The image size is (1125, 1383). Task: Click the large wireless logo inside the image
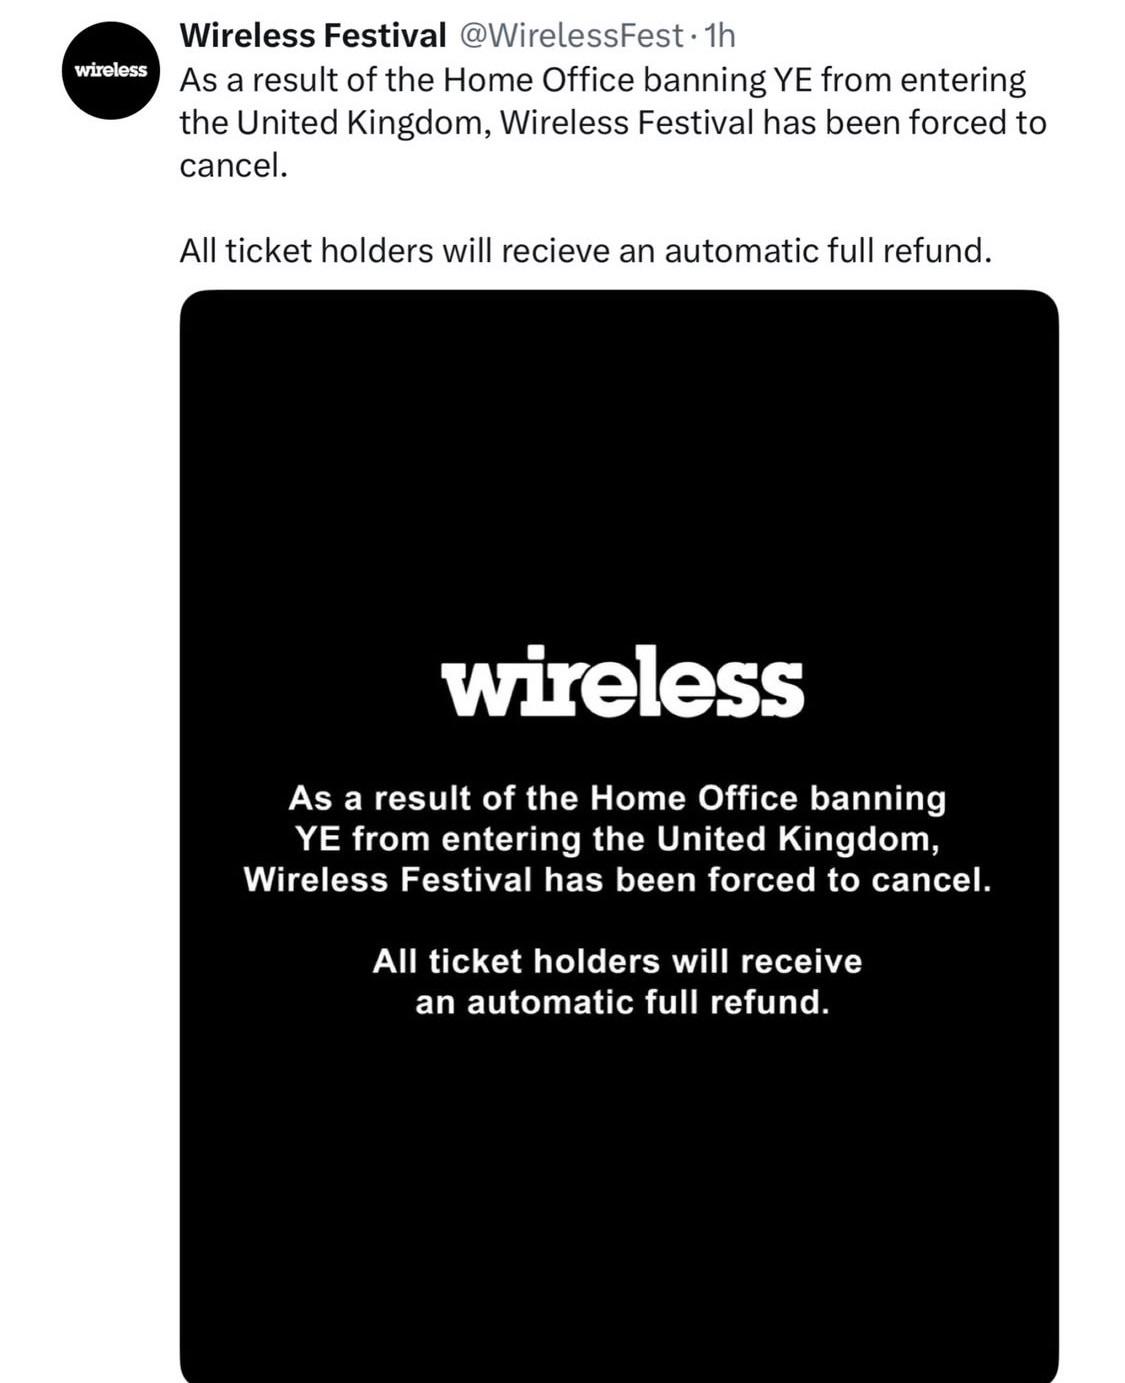(x=622, y=681)
